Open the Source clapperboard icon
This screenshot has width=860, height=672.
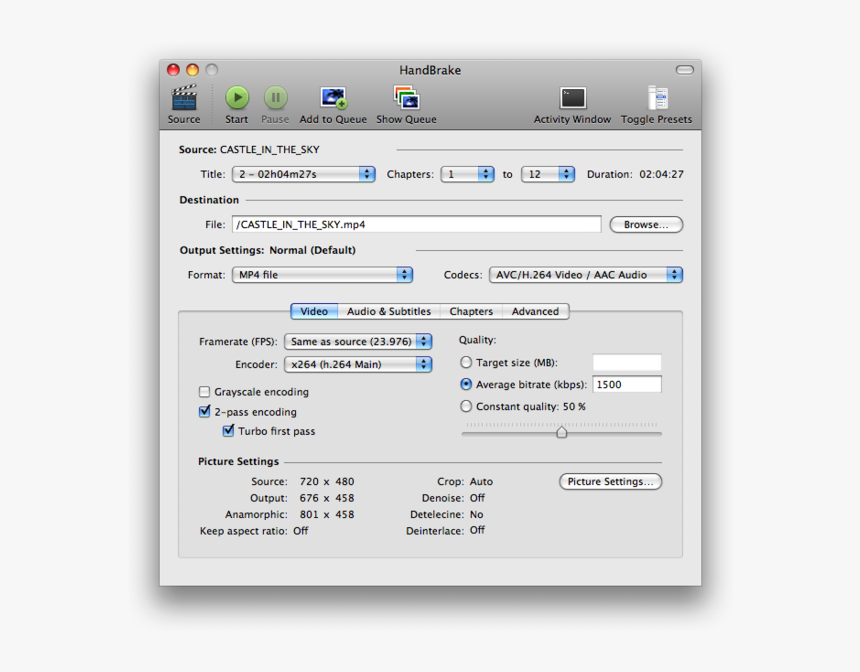184,98
